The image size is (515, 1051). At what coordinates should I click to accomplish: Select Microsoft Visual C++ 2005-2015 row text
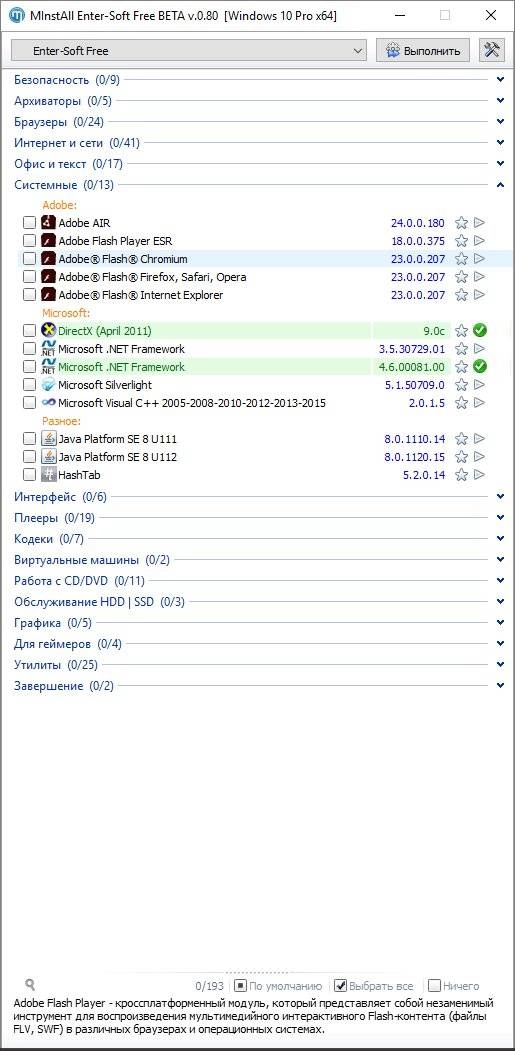point(192,403)
